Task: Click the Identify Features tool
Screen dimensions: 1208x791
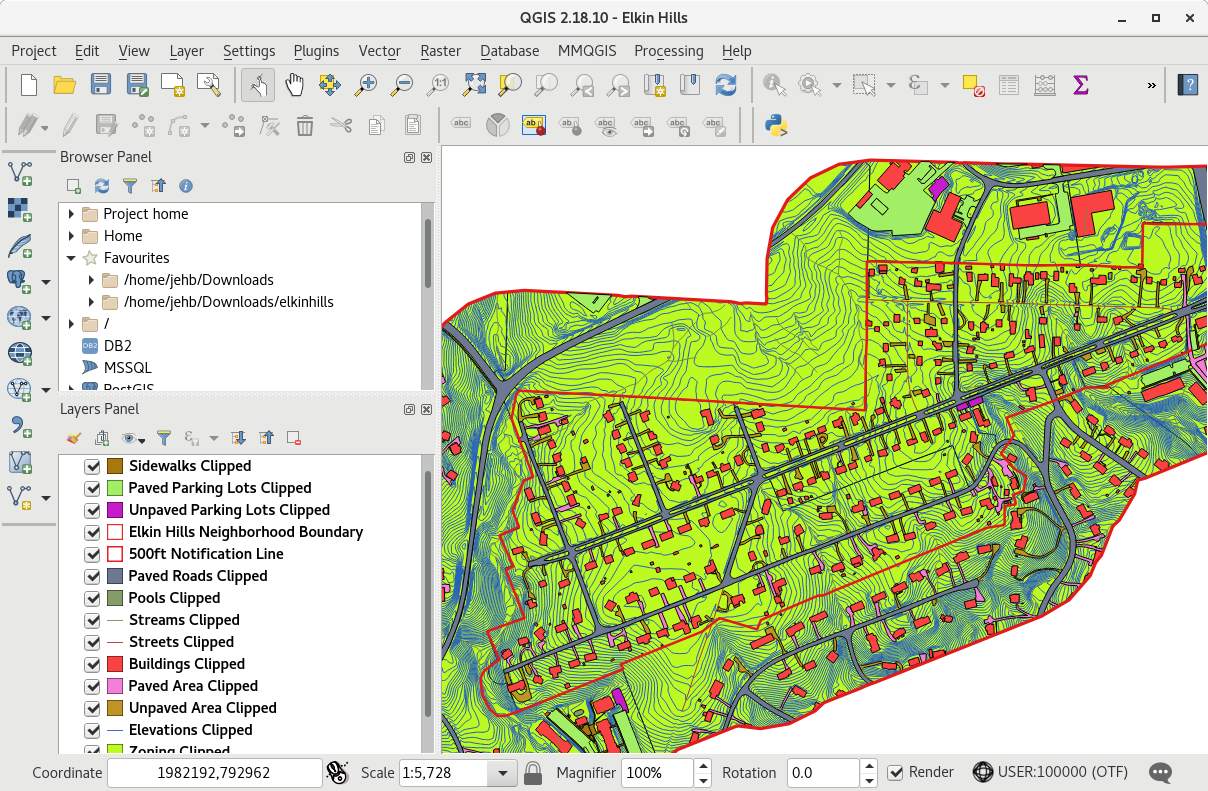Action: 773,85
